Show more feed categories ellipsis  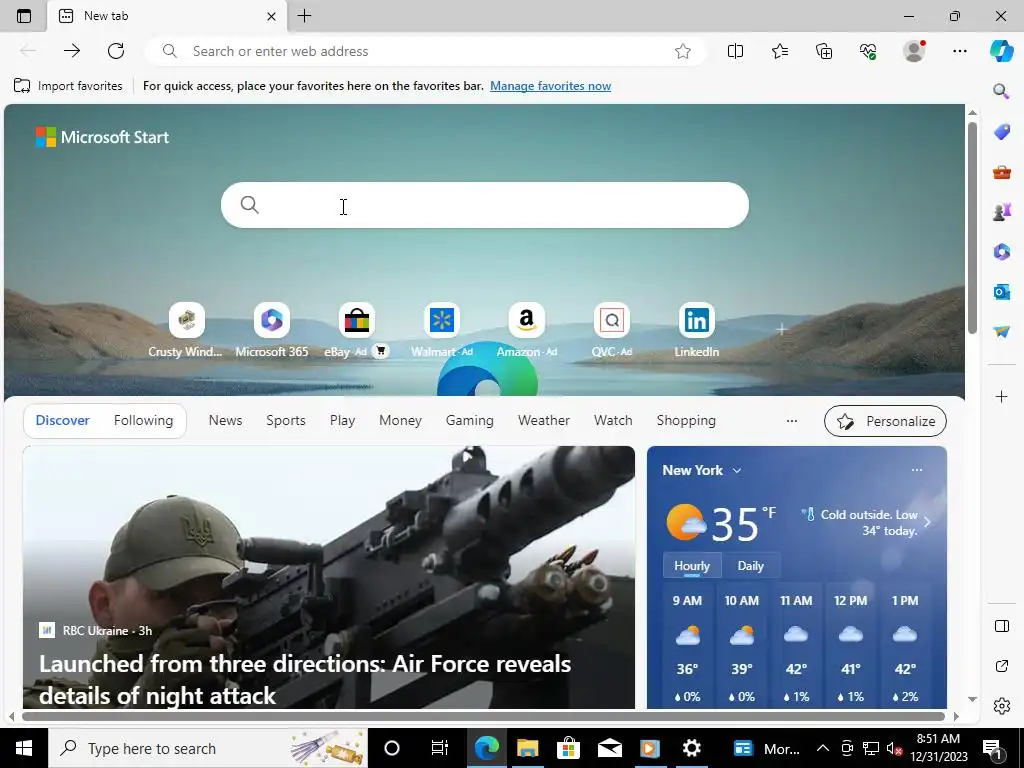click(x=792, y=421)
